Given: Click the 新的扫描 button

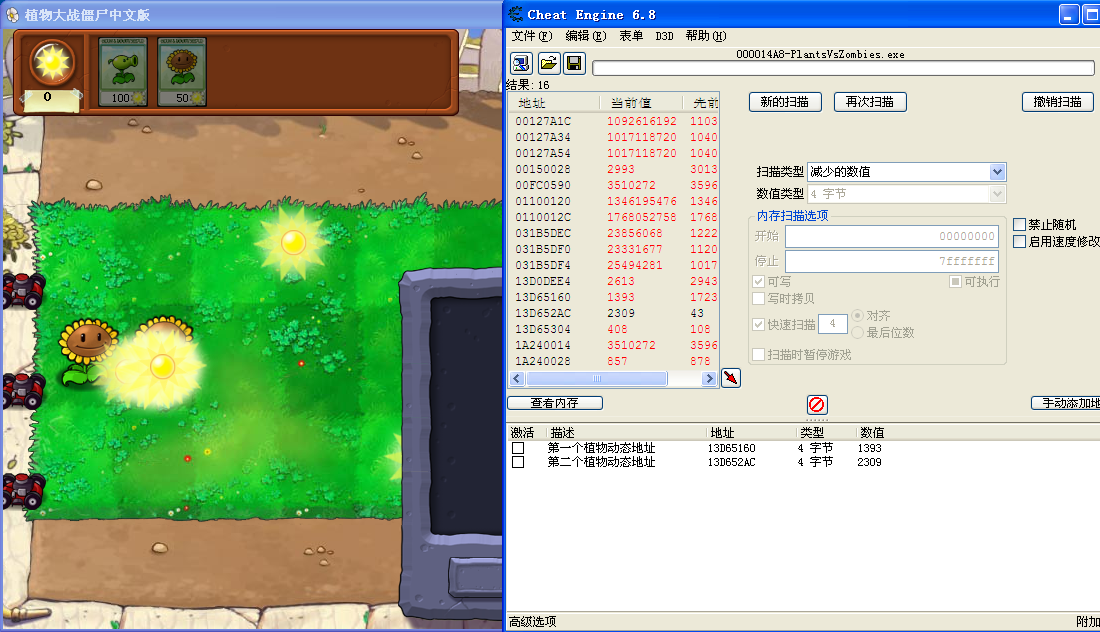Looking at the screenshot, I should (x=784, y=102).
